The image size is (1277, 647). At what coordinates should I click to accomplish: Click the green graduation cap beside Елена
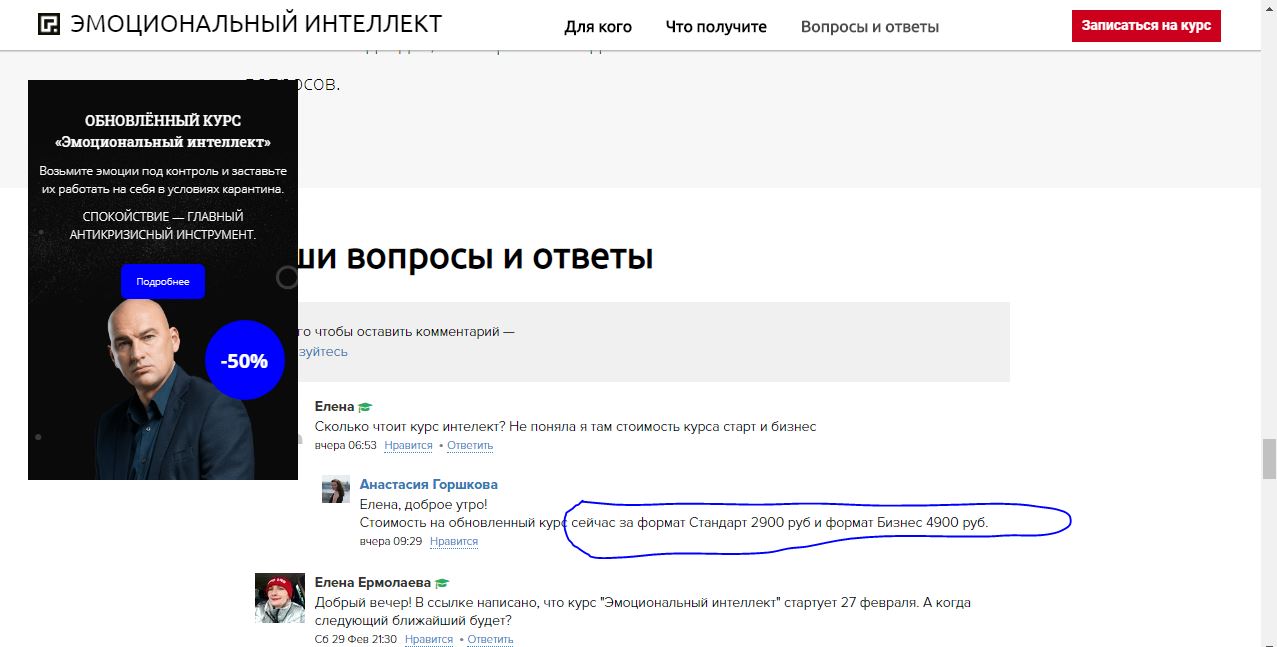click(x=365, y=407)
